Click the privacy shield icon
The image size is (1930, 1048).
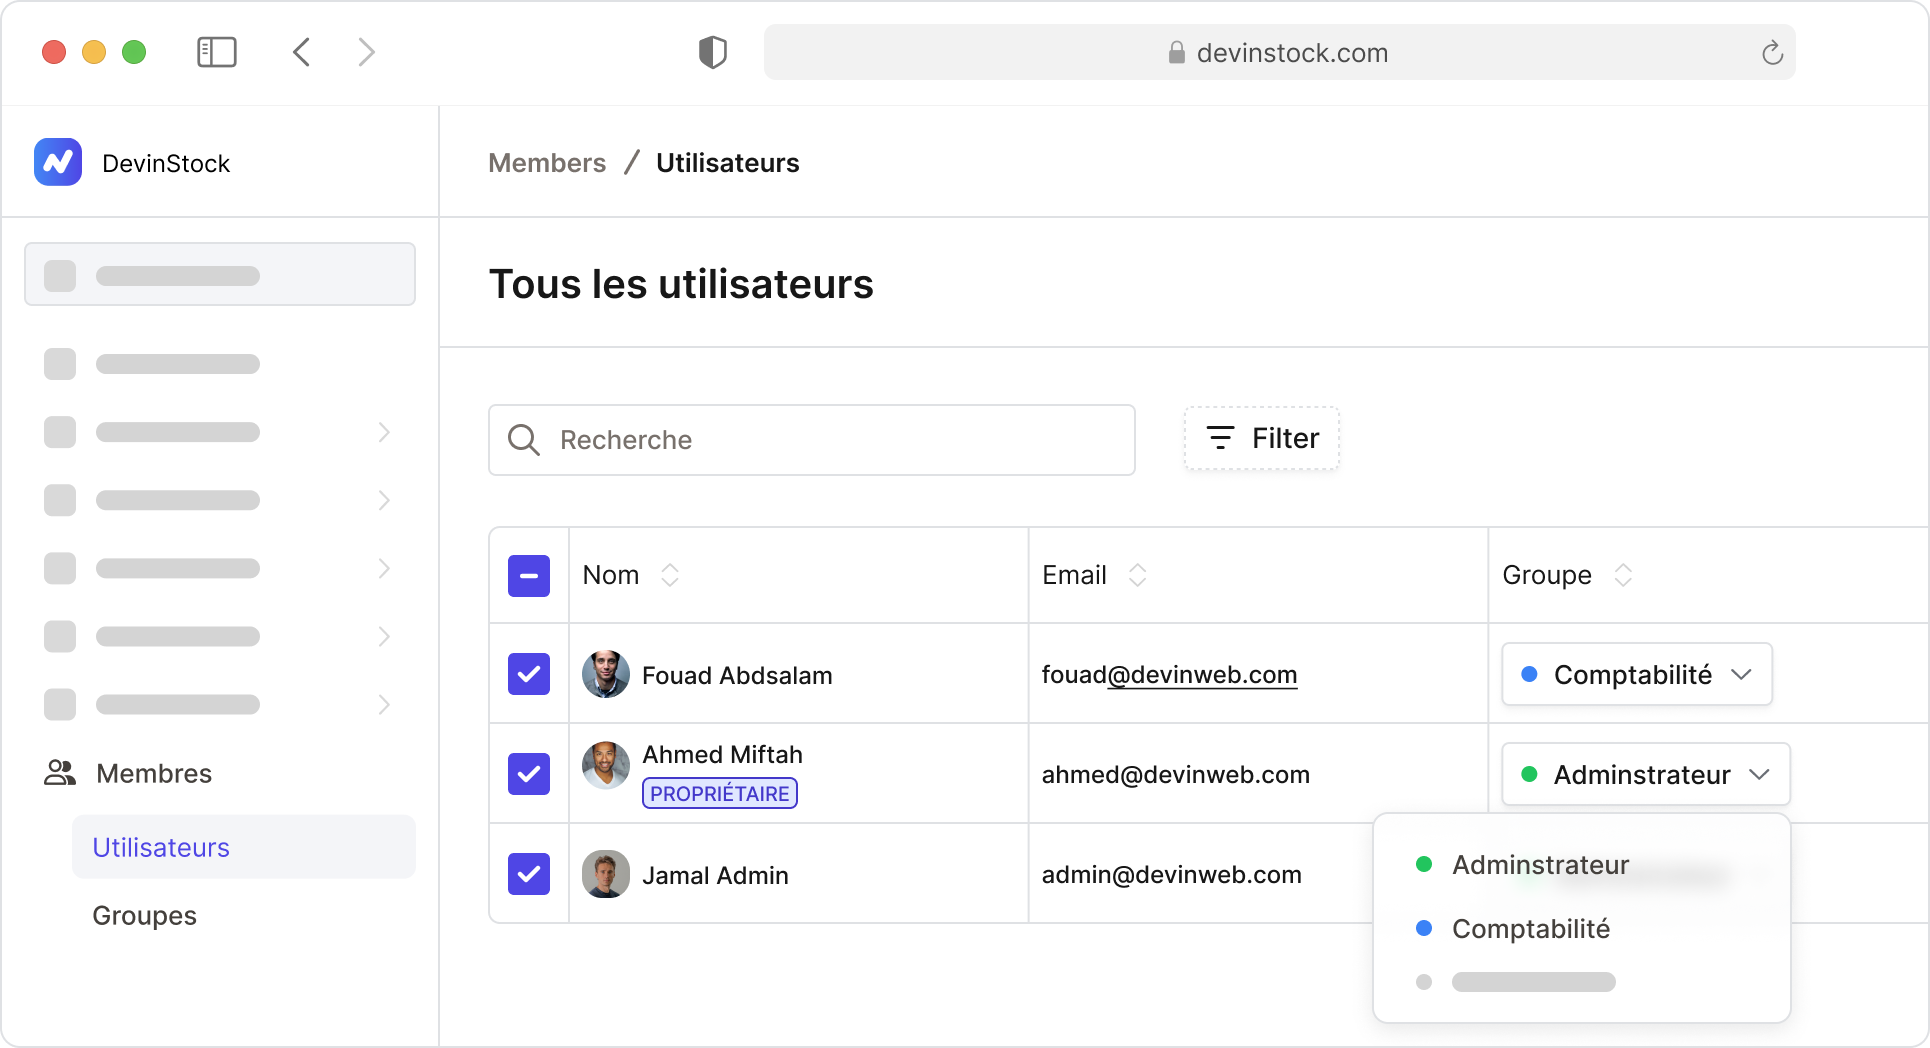(x=712, y=52)
